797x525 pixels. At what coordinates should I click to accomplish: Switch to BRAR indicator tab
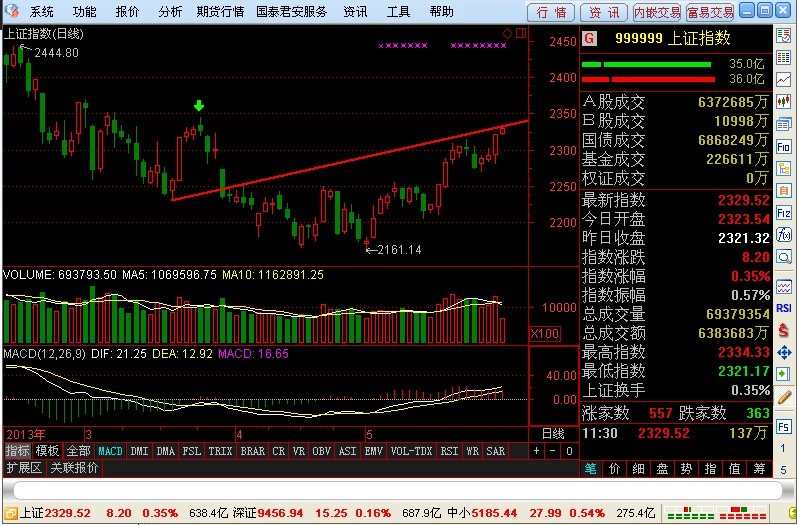pos(253,451)
